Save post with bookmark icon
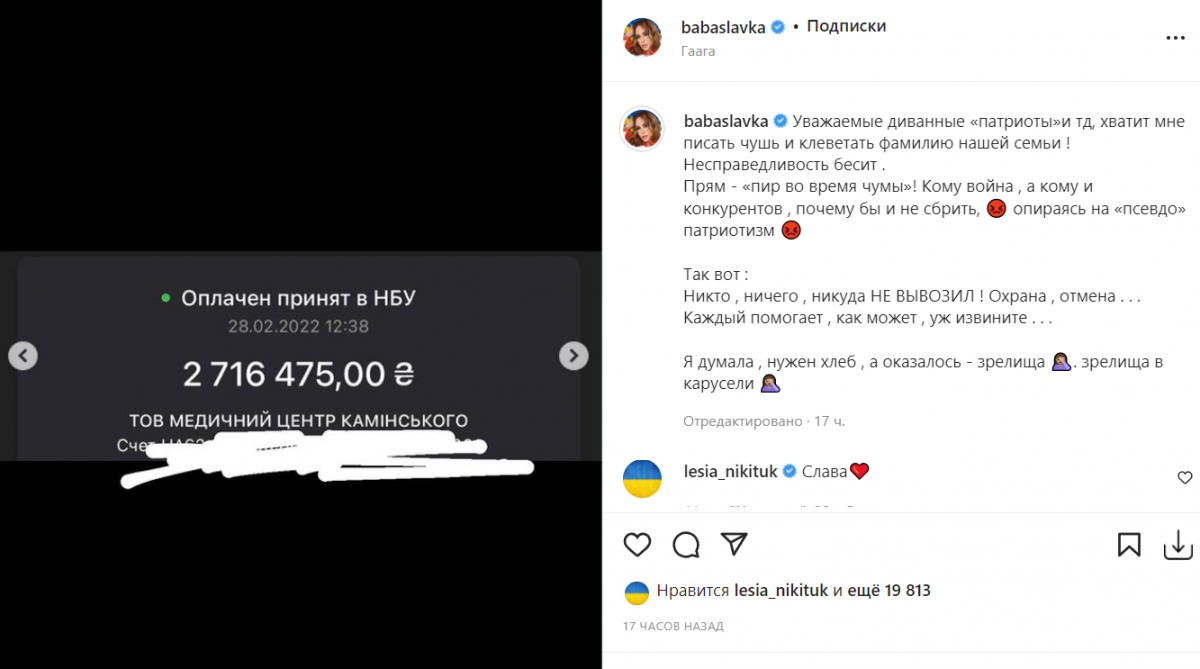 pos(1129,544)
